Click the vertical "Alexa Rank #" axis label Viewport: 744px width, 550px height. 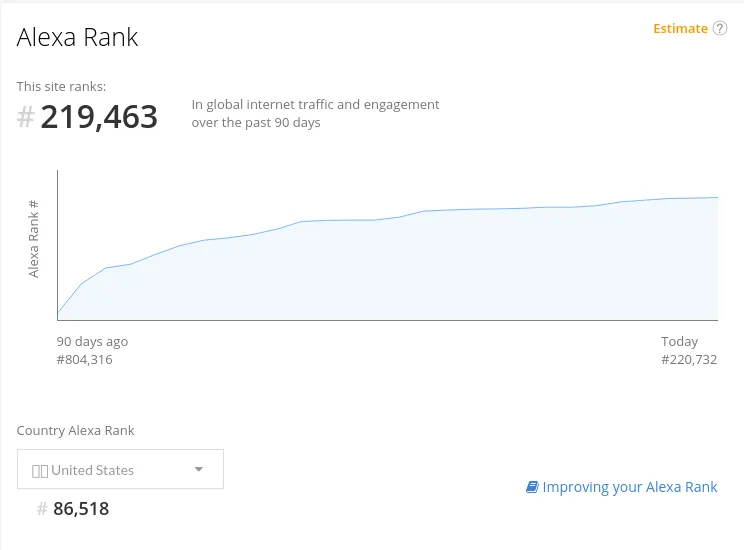(33, 239)
